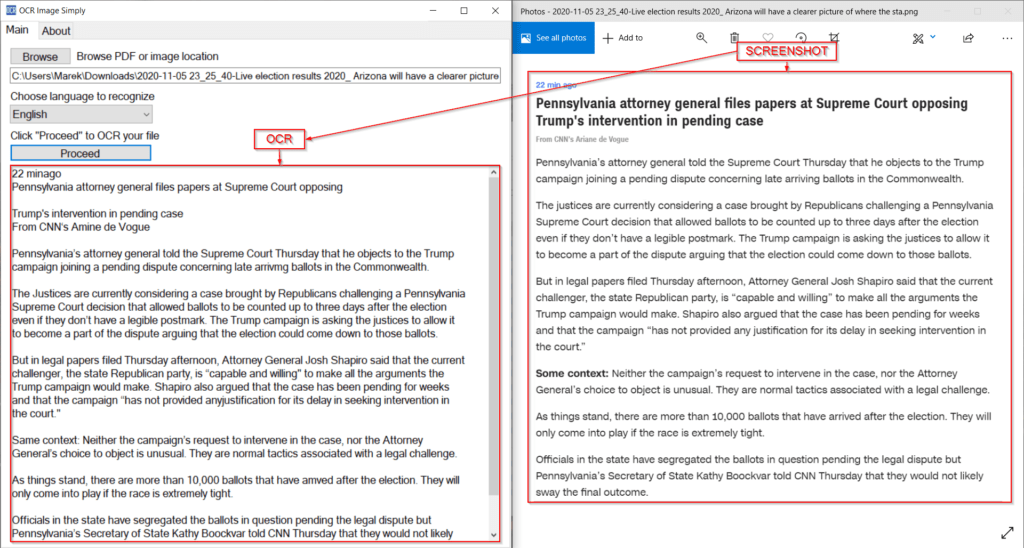Open the three-dots more options menu
Image resolution: width=1024 pixels, height=548 pixels.
click(x=1006, y=38)
